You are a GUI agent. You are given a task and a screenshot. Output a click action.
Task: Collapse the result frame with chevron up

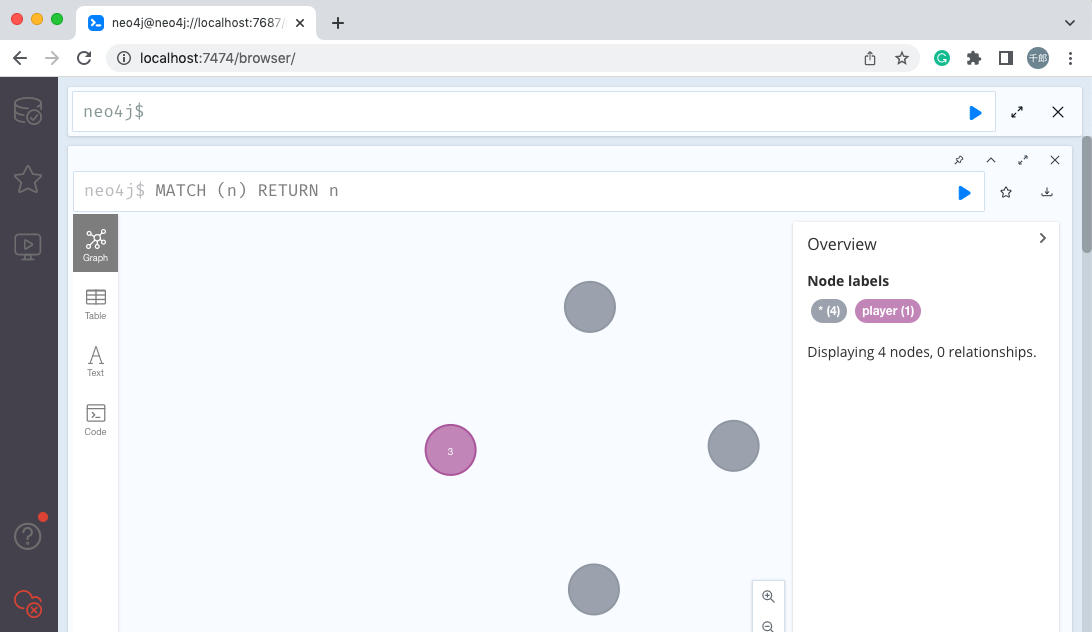[991, 160]
